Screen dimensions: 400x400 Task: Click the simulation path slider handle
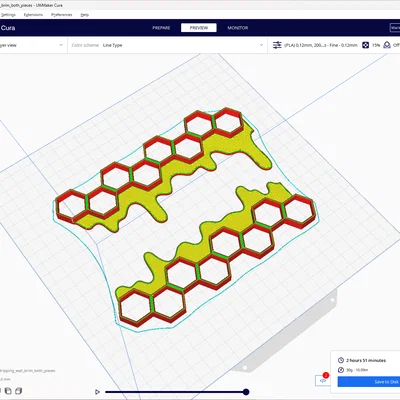[246, 392]
